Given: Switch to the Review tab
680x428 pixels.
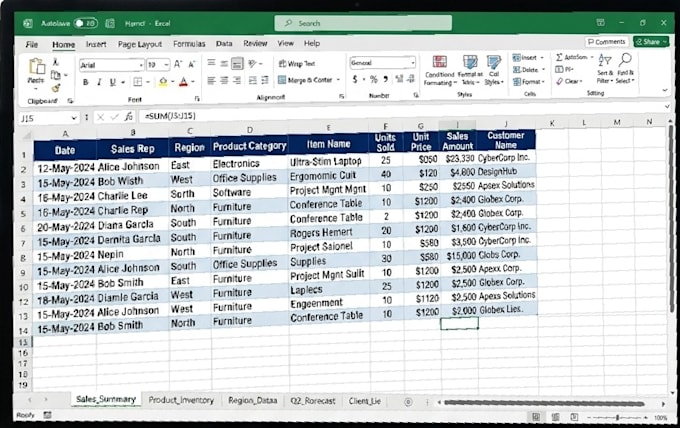Looking at the screenshot, I should click(x=255, y=43).
